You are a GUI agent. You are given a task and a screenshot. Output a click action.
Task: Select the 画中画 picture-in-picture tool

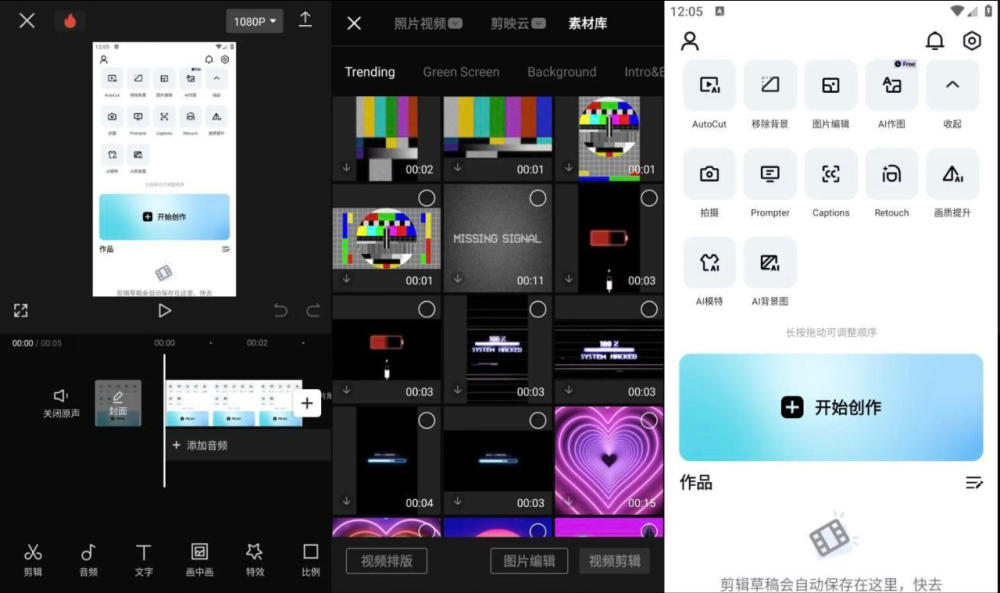(199, 560)
